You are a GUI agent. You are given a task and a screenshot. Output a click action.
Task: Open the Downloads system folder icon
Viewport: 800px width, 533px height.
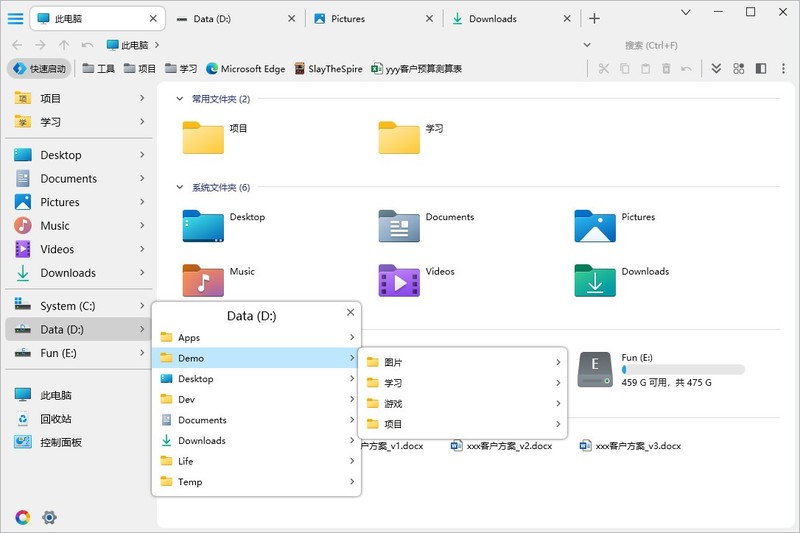595,280
